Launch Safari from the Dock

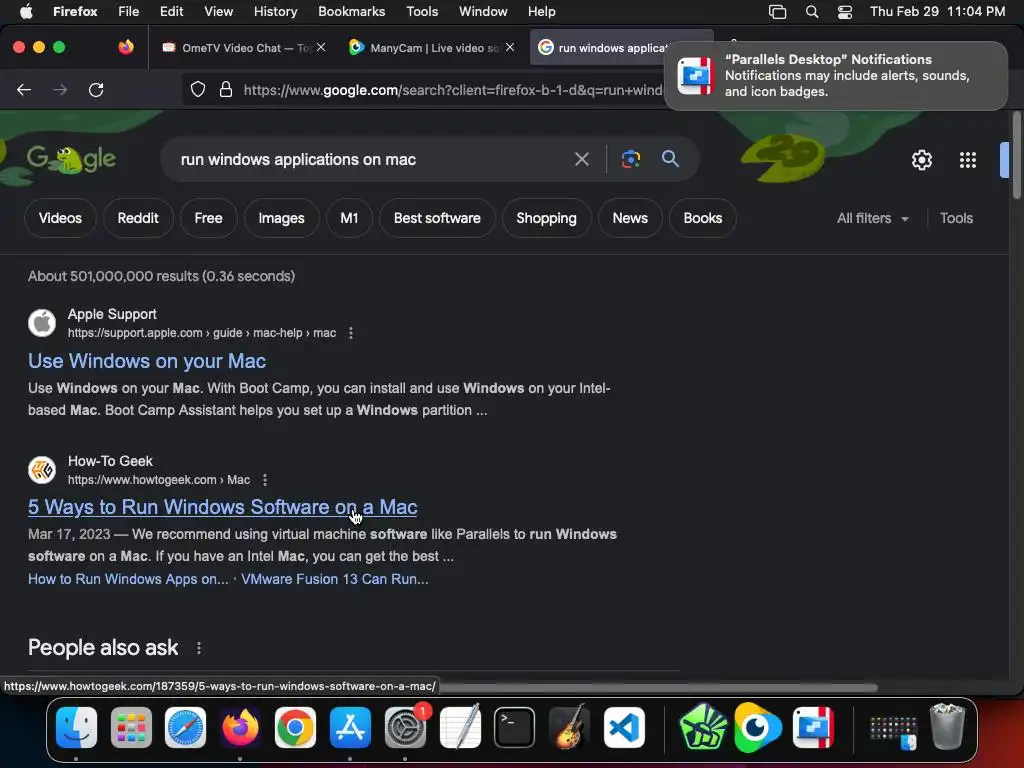185,728
